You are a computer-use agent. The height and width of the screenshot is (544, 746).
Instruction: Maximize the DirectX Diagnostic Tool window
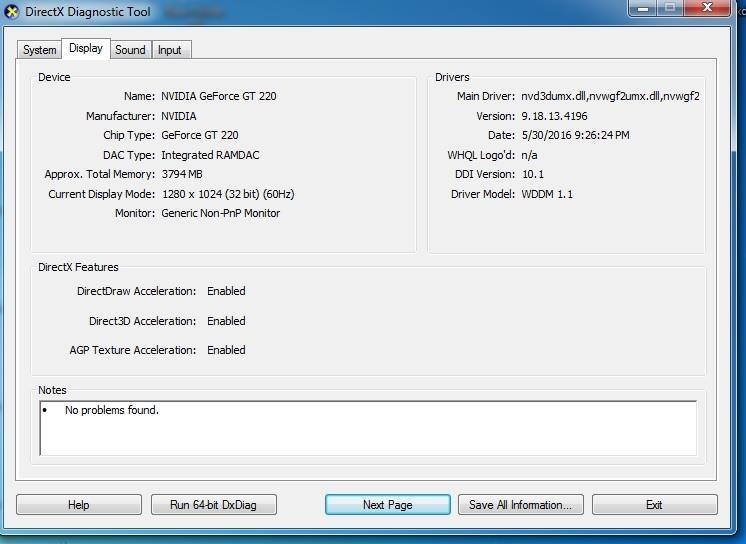tap(670, 8)
